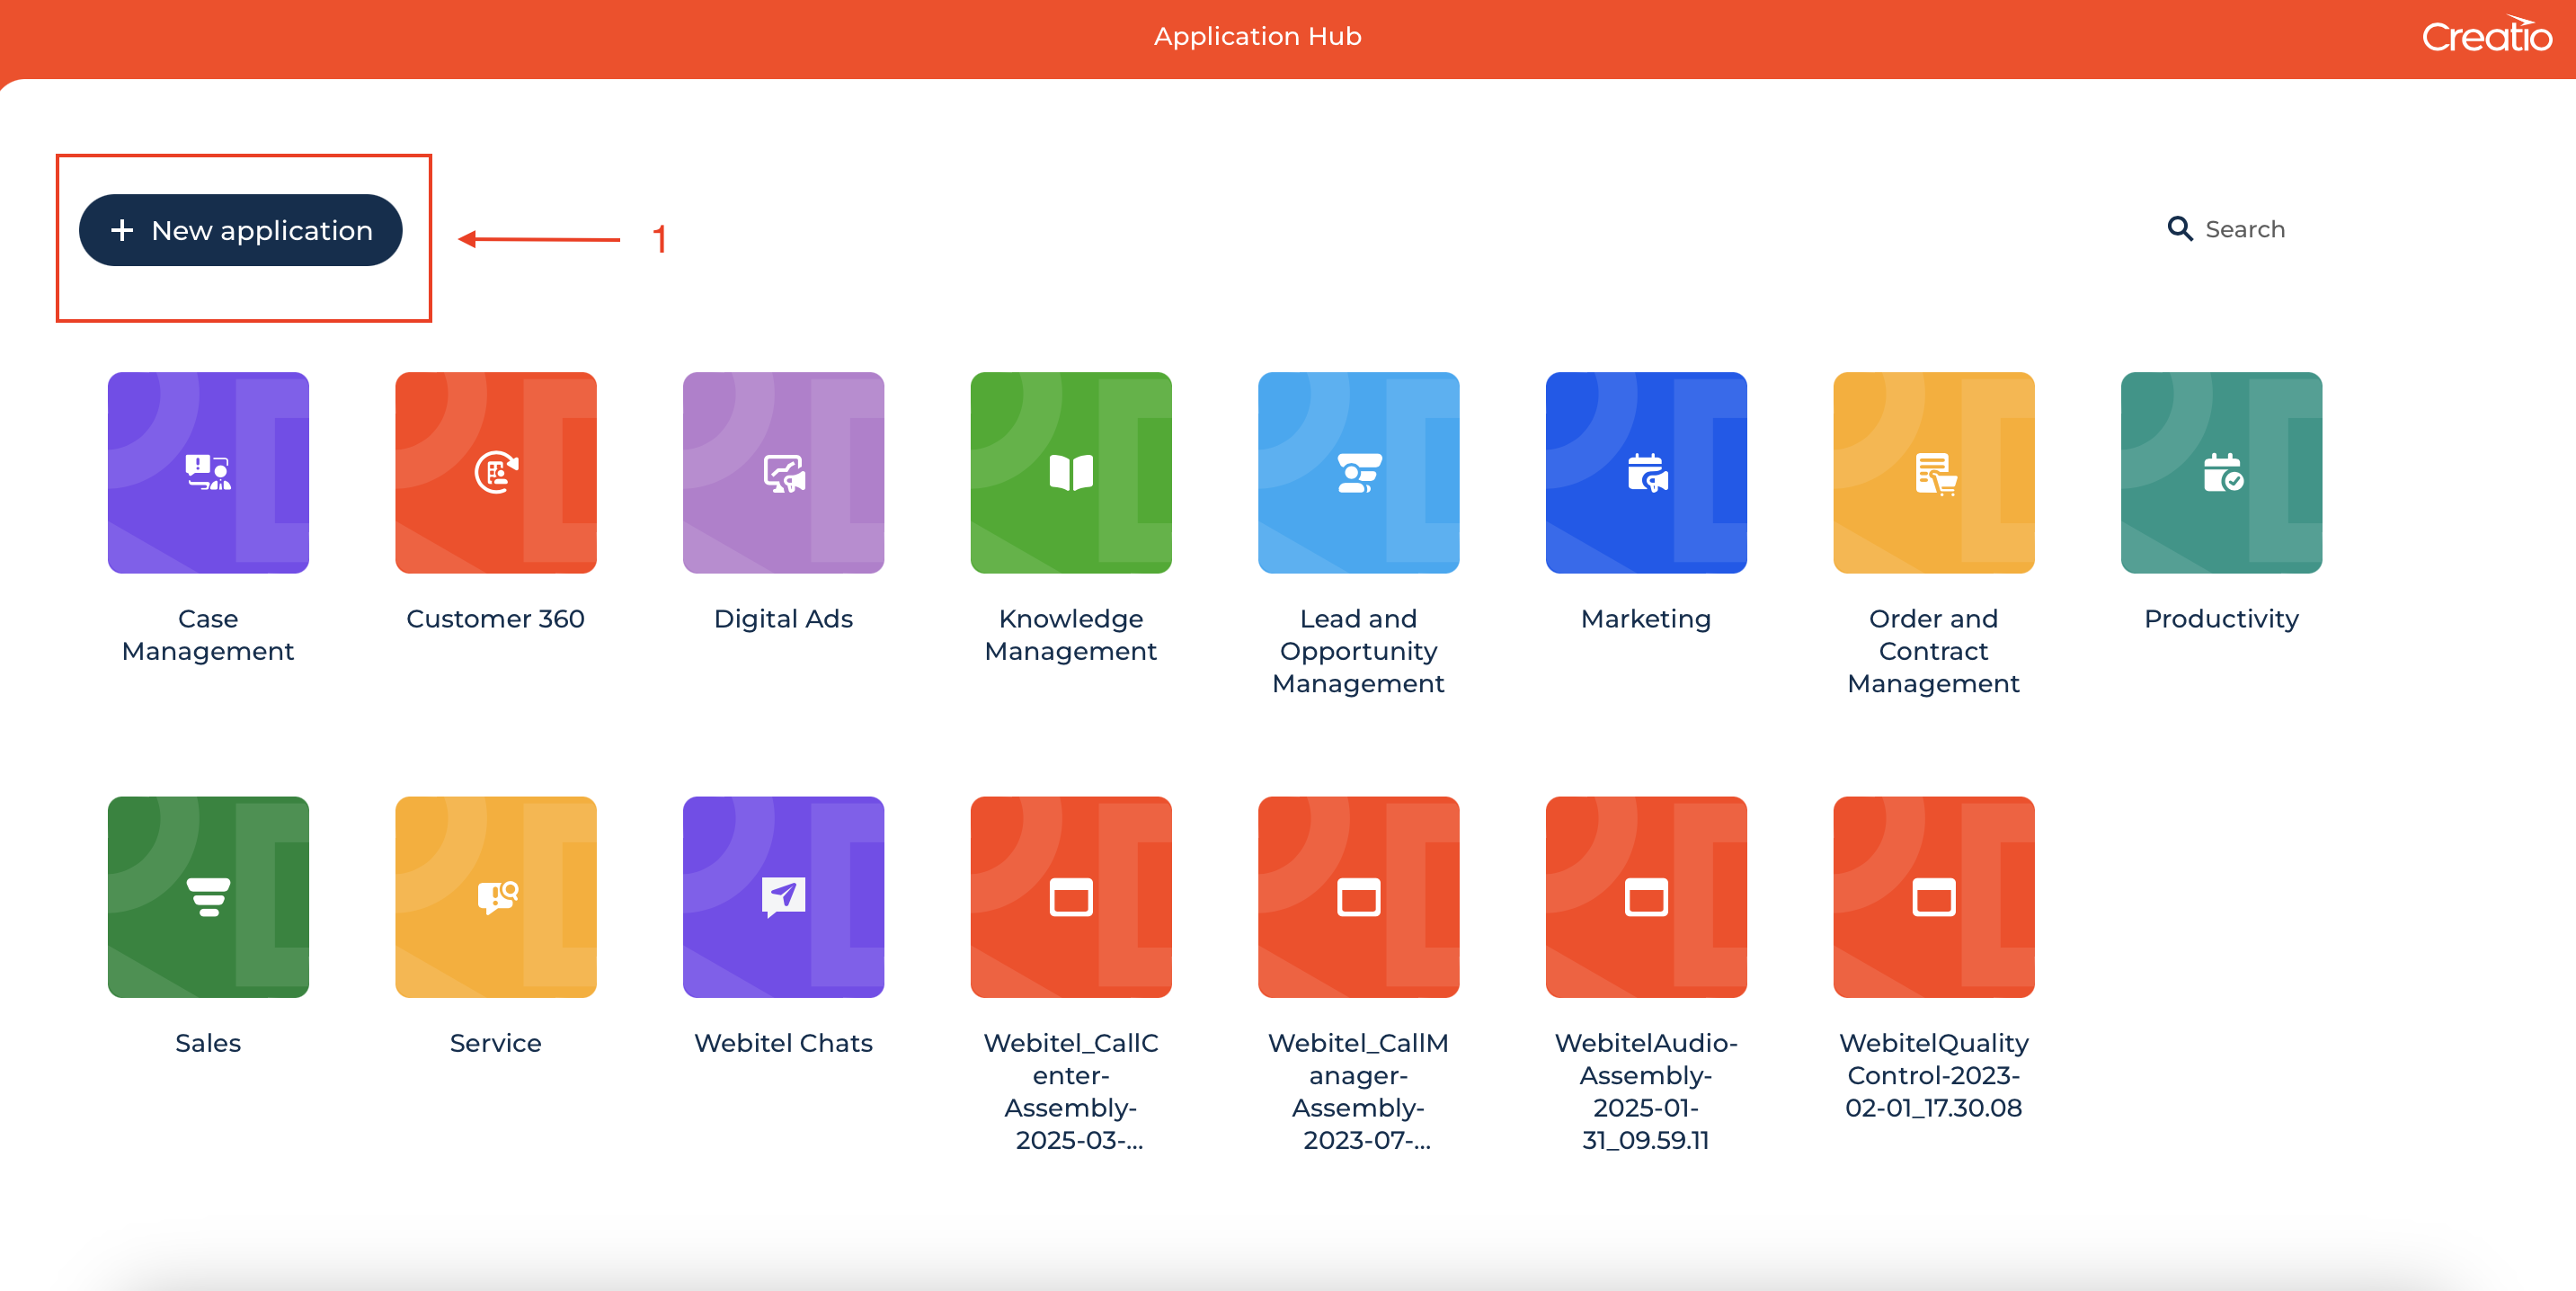Click the WebitelQualityControl-2023-02-01 label
The width and height of the screenshot is (2576, 1291).
click(x=1934, y=1075)
